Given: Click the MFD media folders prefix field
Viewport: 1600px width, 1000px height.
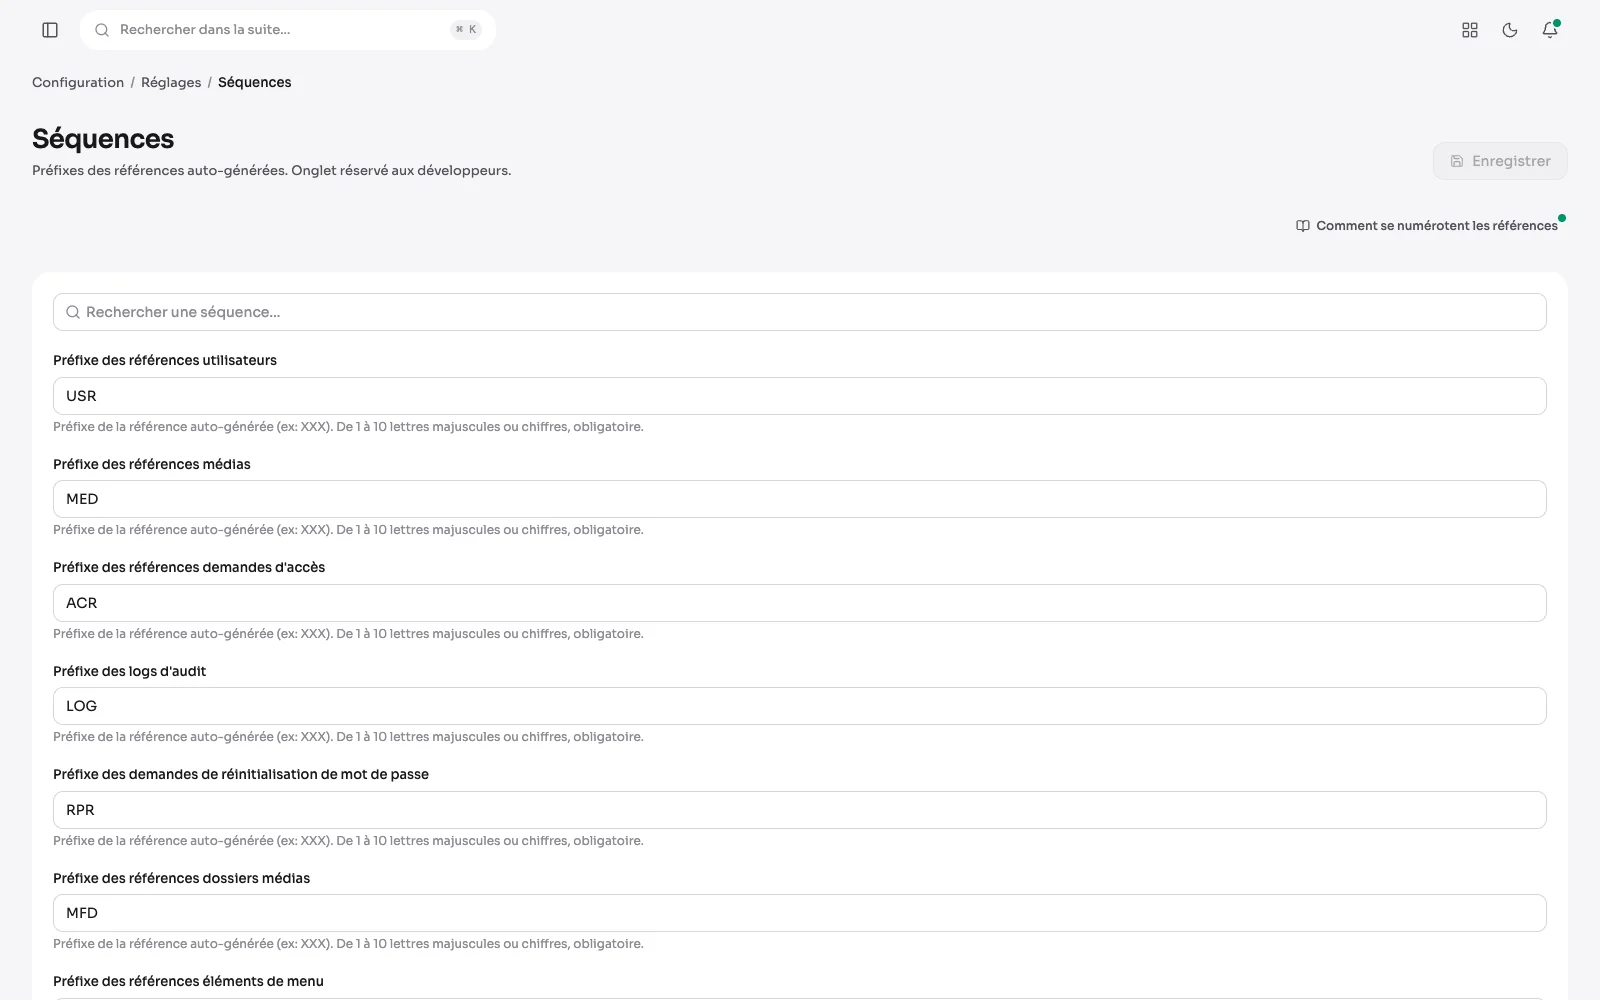Looking at the screenshot, I should tap(800, 913).
